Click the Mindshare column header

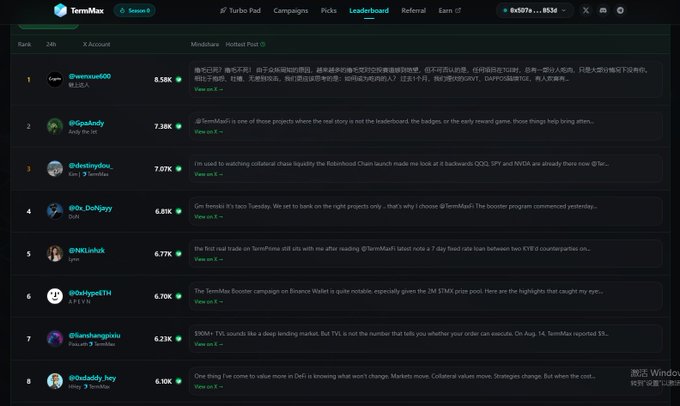(x=205, y=44)
